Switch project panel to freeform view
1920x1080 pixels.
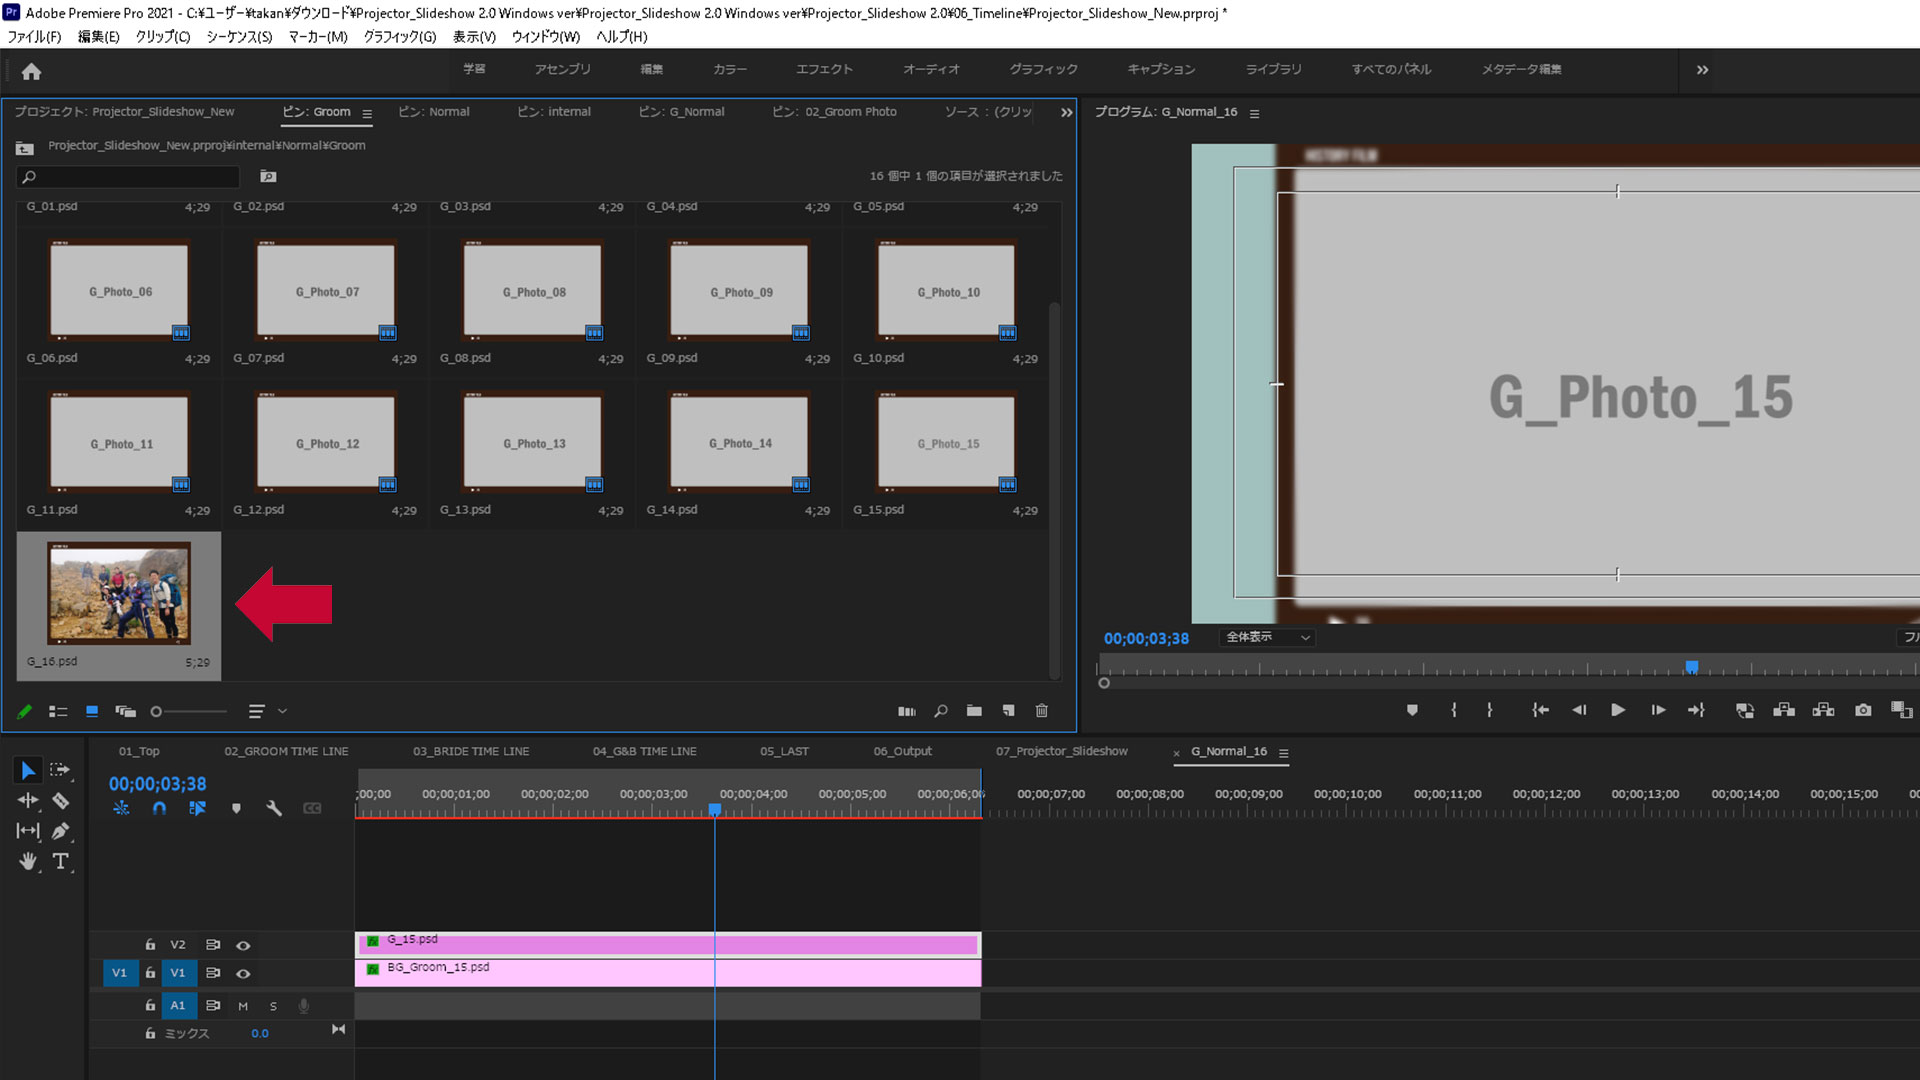[125, 711]
